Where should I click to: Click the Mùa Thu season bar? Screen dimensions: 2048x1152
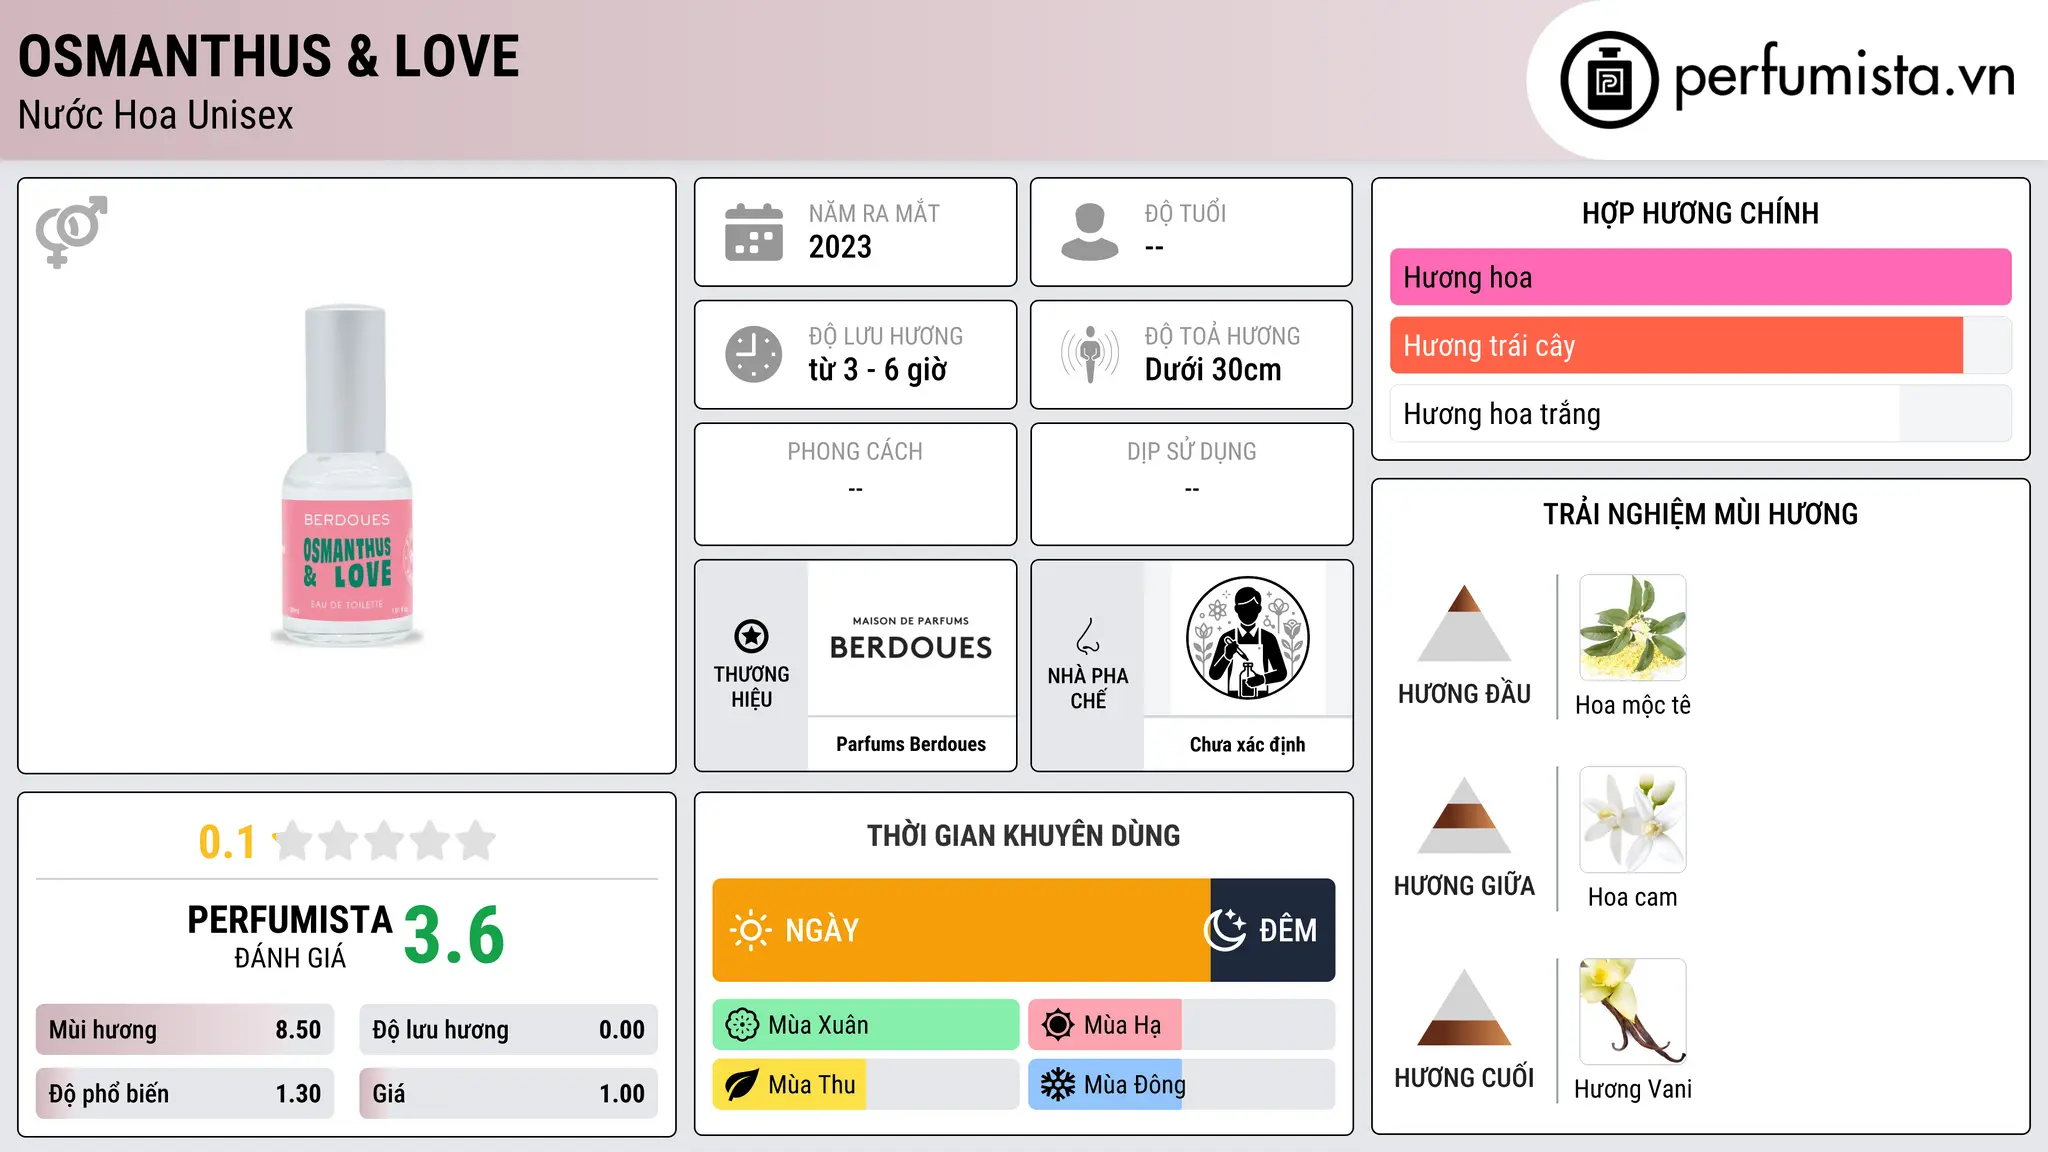click(x=866, y=1085)
